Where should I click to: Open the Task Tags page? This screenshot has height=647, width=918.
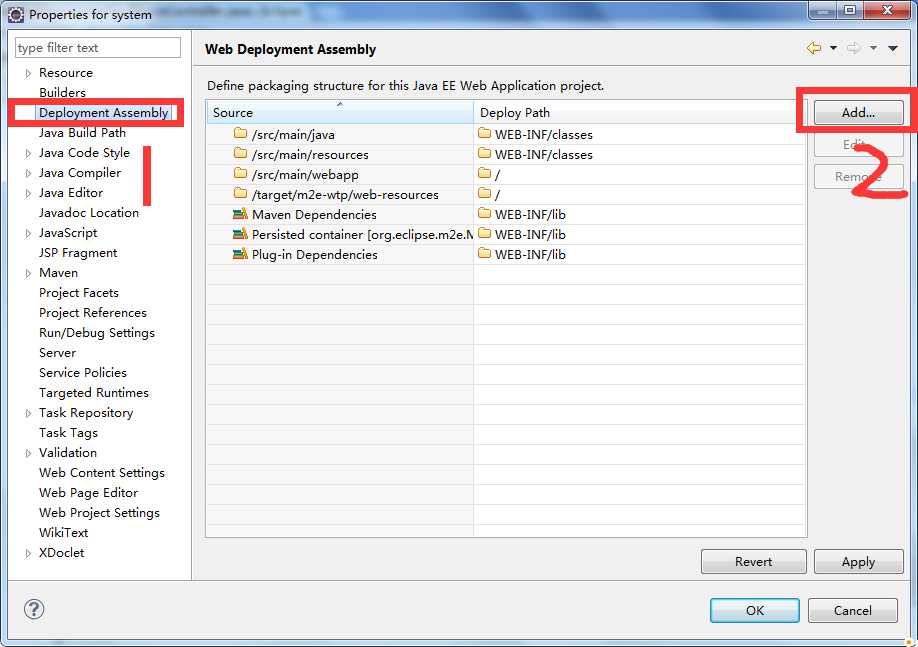[68, 433]
